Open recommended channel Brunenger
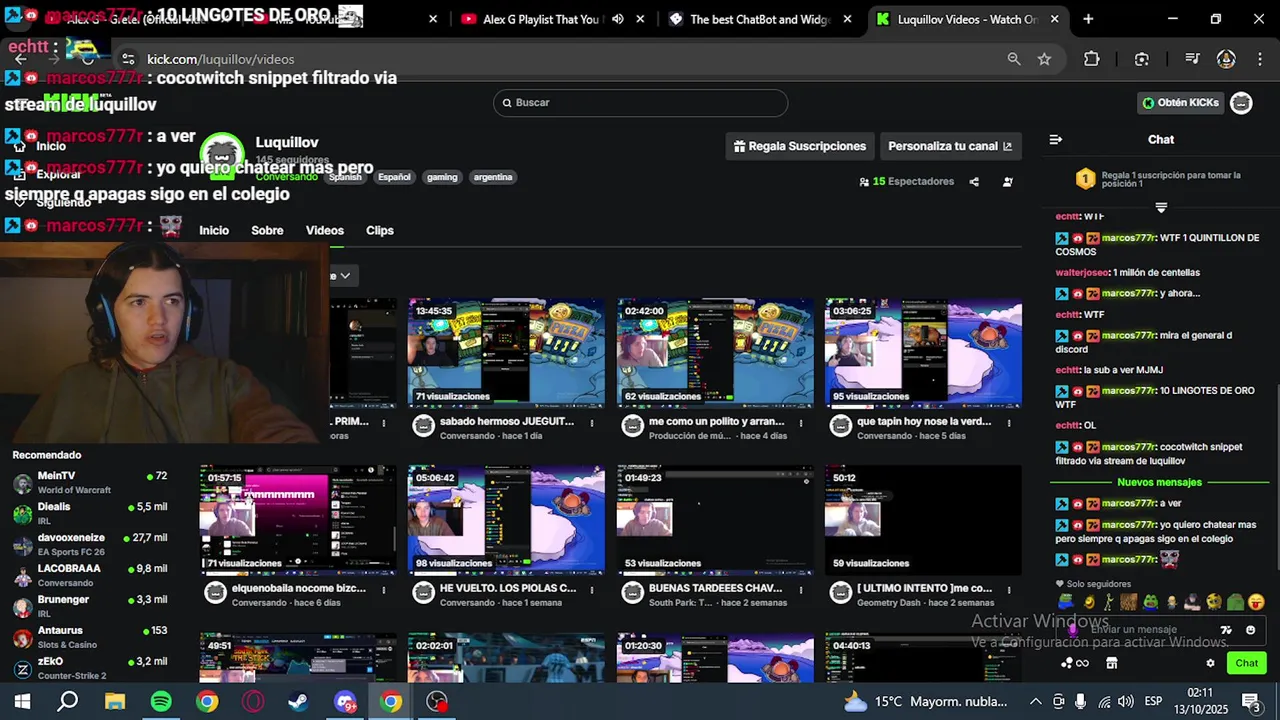 click(x=90, y=607)
